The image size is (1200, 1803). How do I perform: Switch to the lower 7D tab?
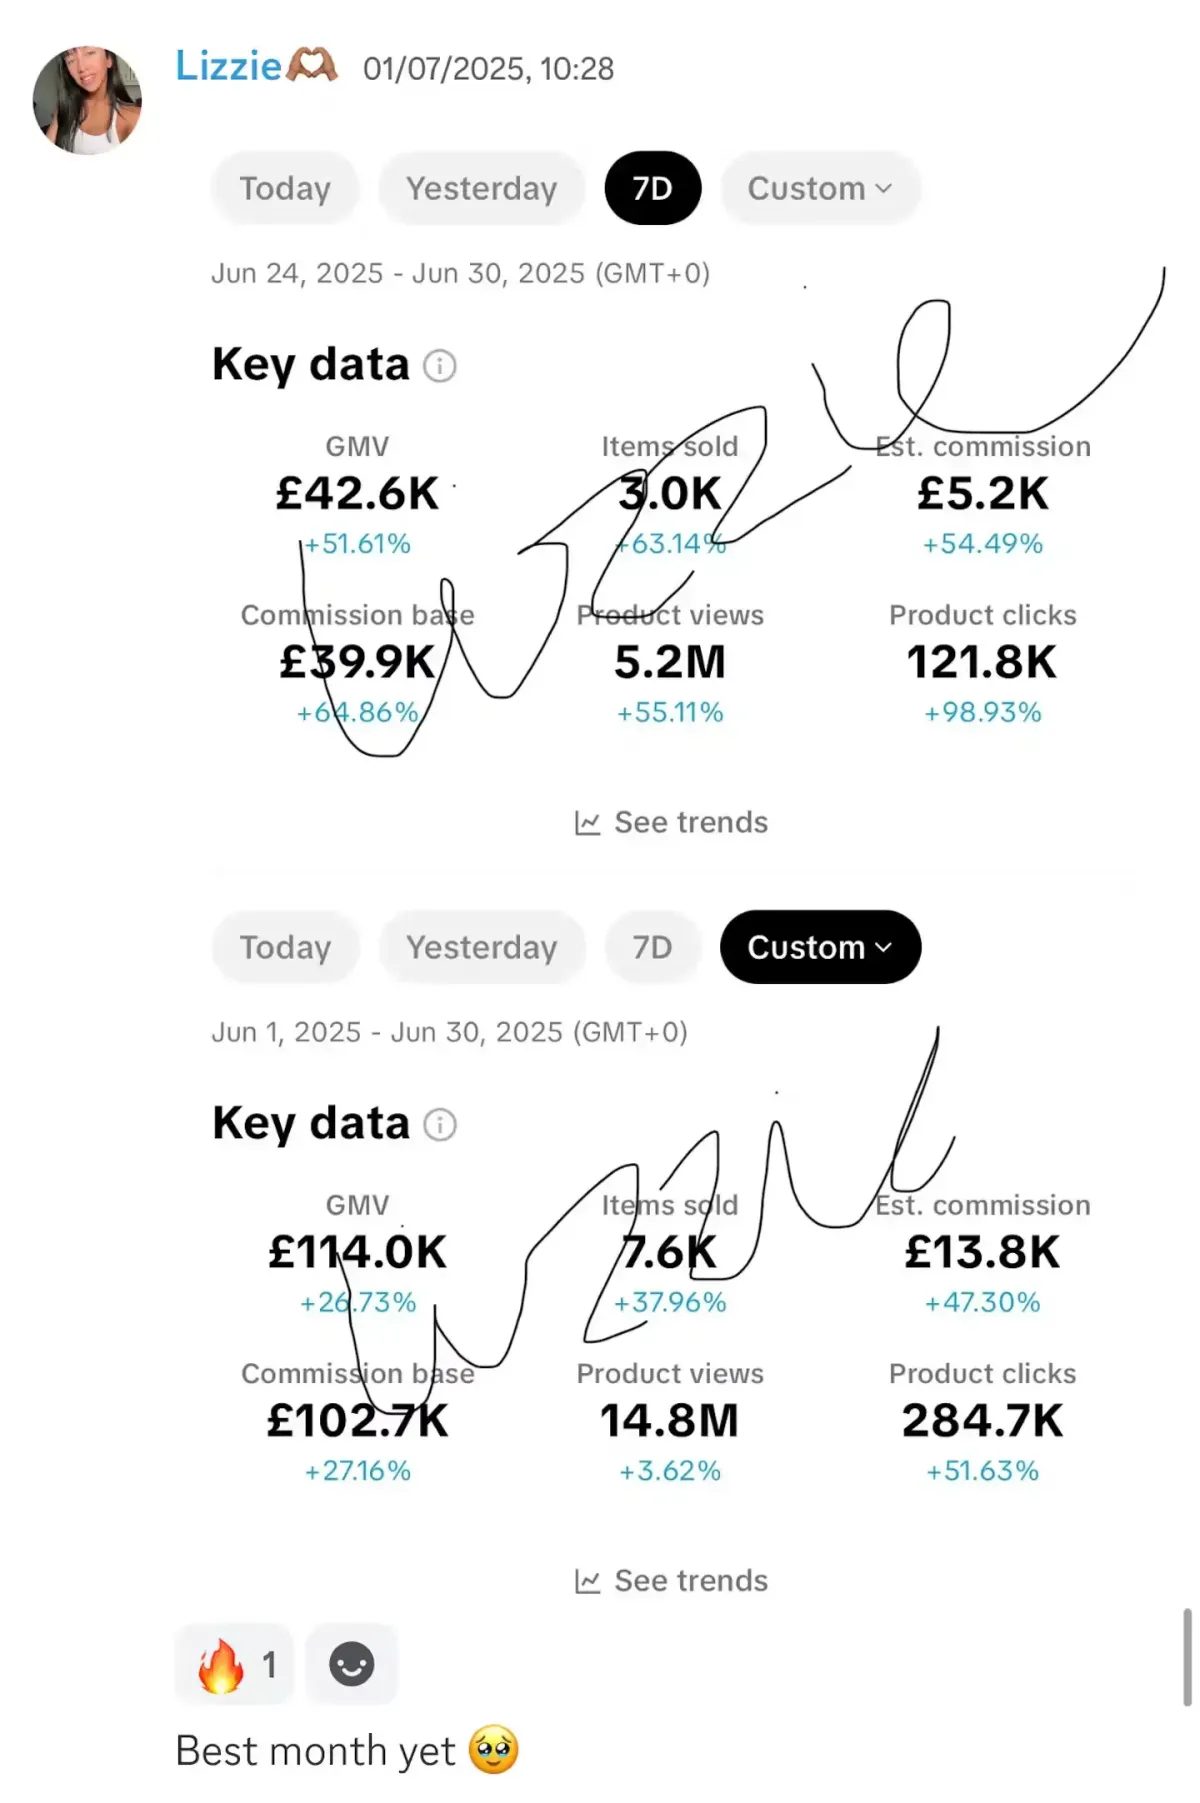click(652, 947)
